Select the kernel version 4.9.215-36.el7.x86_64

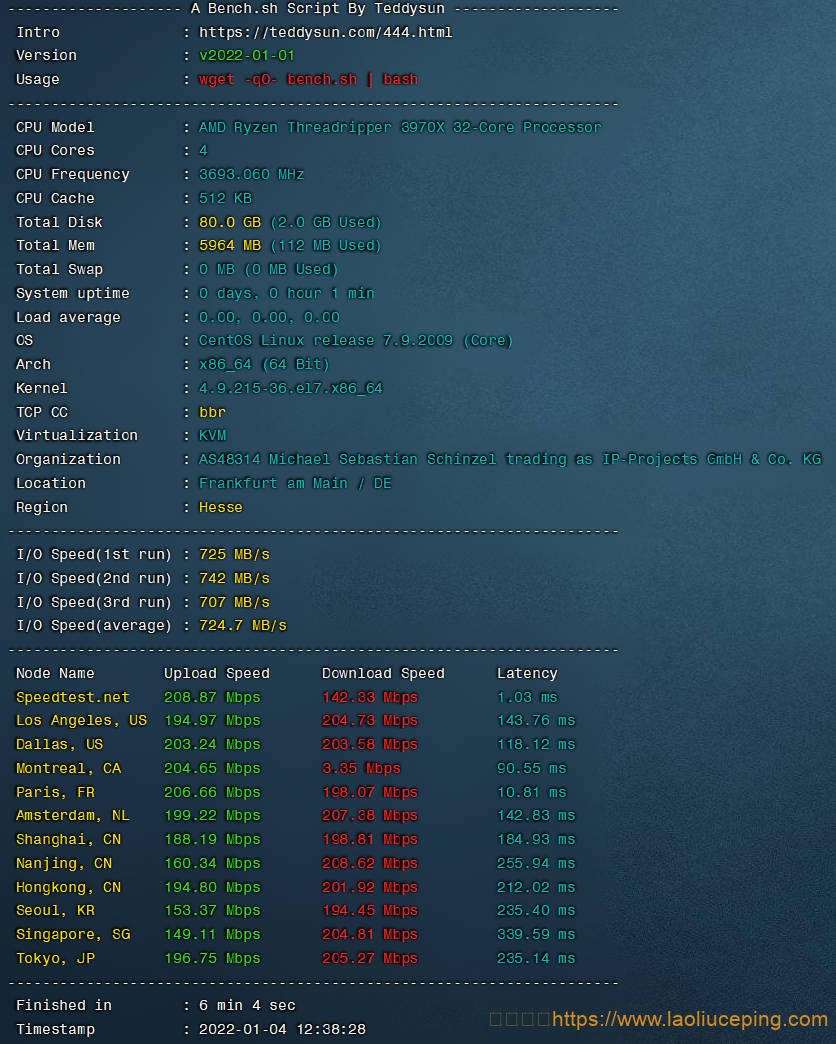[291, 388]
